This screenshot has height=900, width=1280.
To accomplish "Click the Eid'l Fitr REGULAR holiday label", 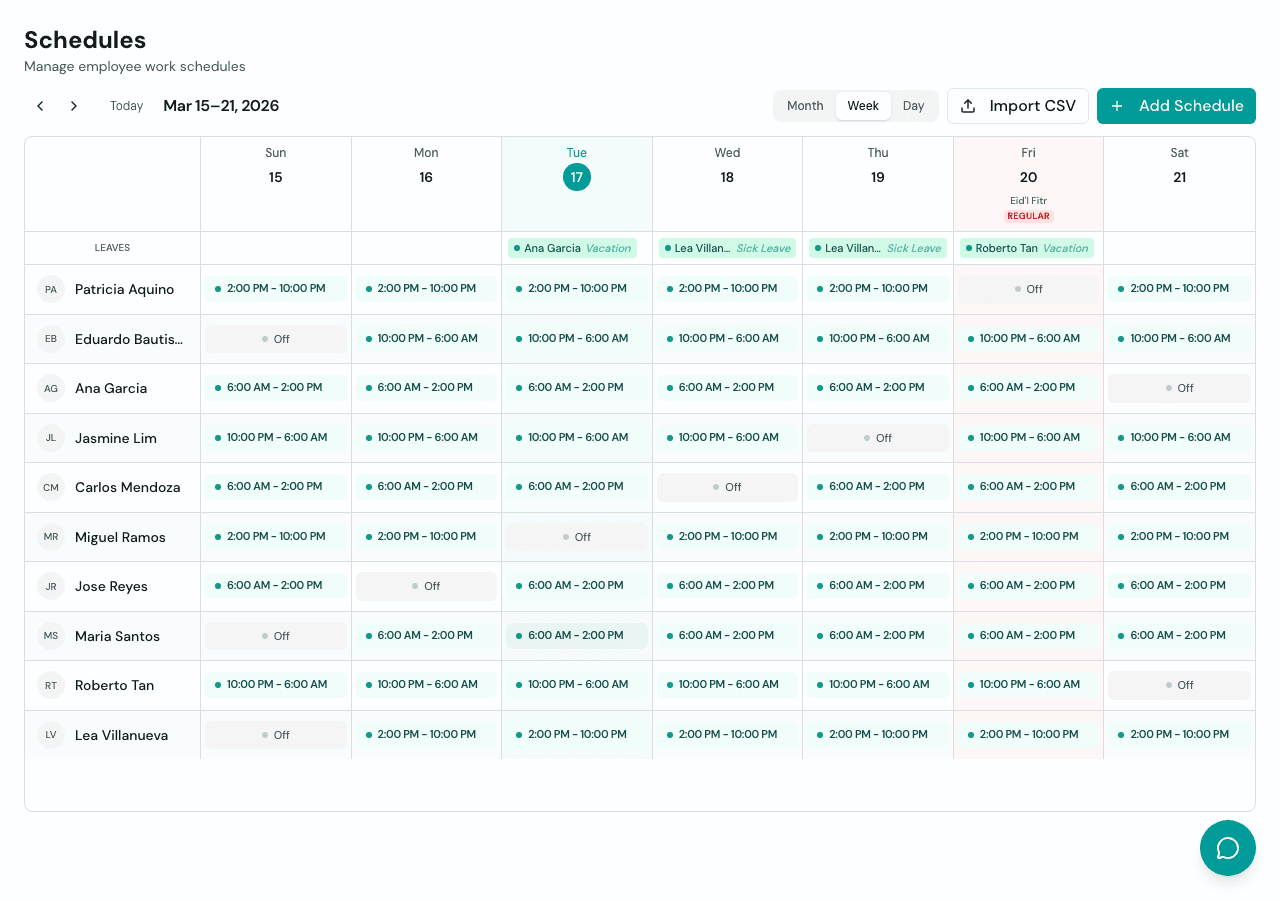I will pyautogui.click(x=1028, y=208).
